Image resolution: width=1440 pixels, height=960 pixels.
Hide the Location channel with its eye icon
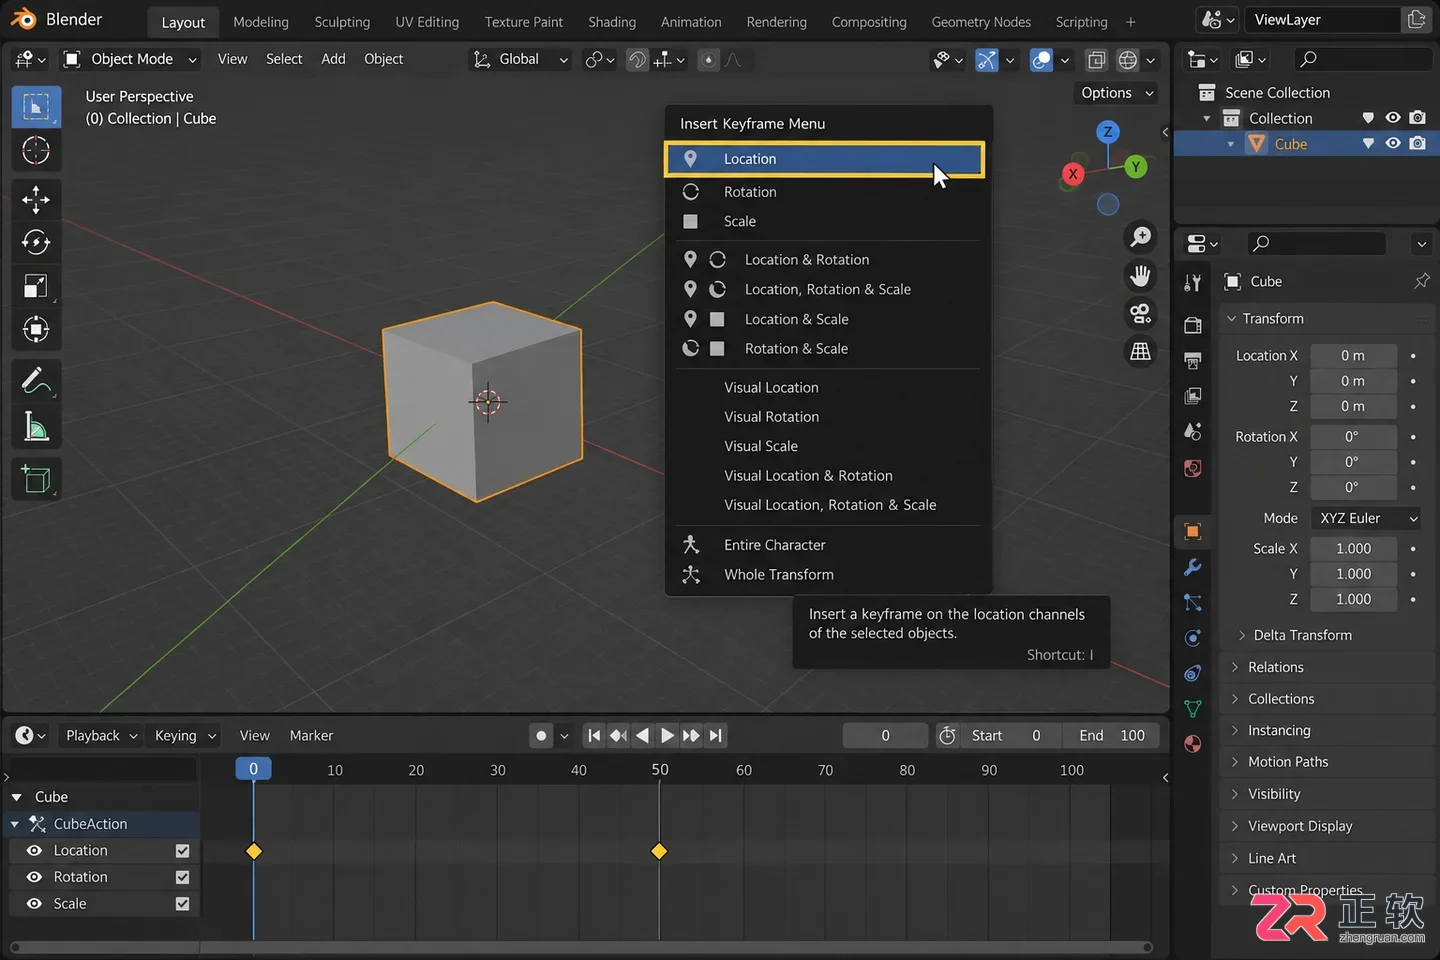pos(34,851)
